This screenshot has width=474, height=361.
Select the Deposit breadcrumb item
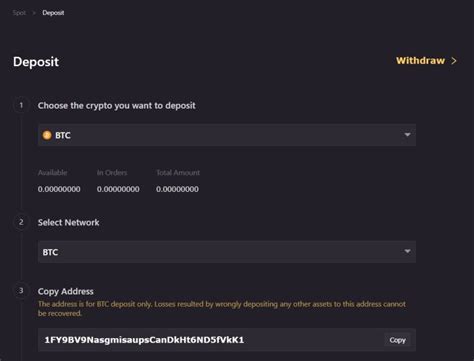[53, 13]
